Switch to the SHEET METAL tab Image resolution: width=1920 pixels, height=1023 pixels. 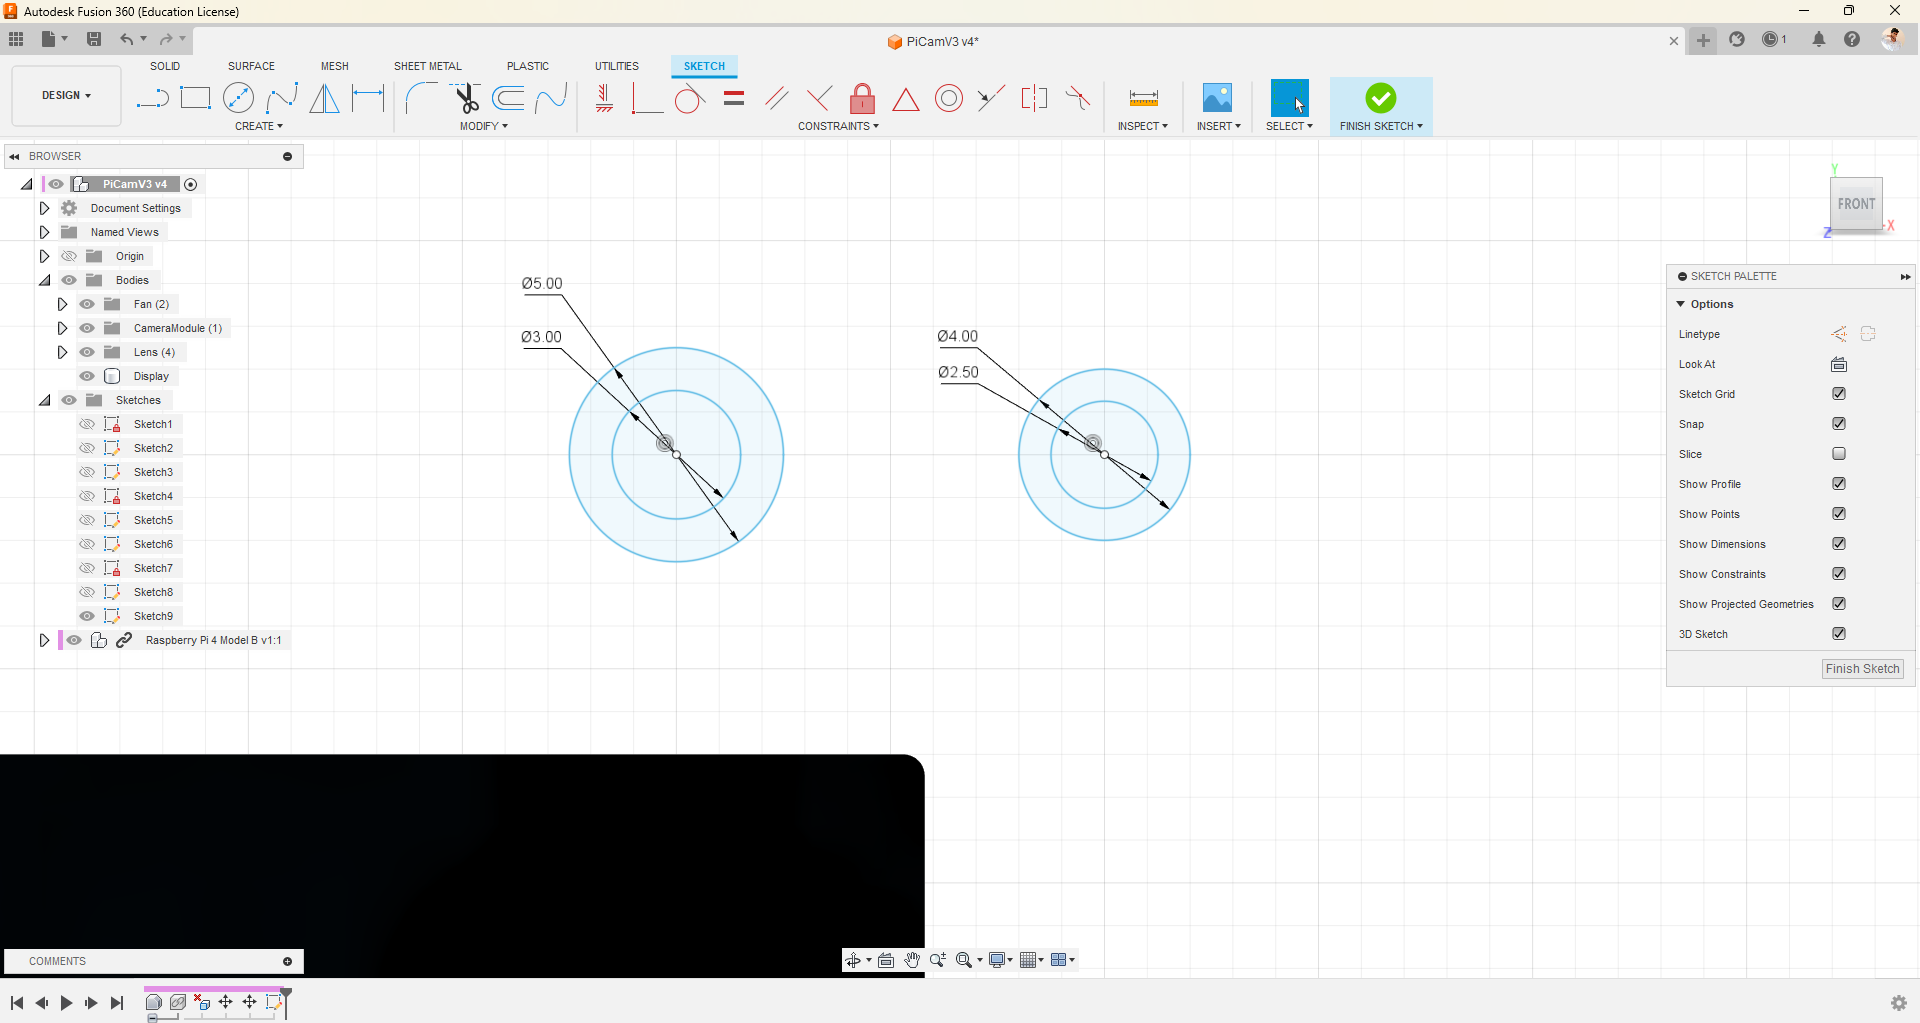click(x=428, y=66)
